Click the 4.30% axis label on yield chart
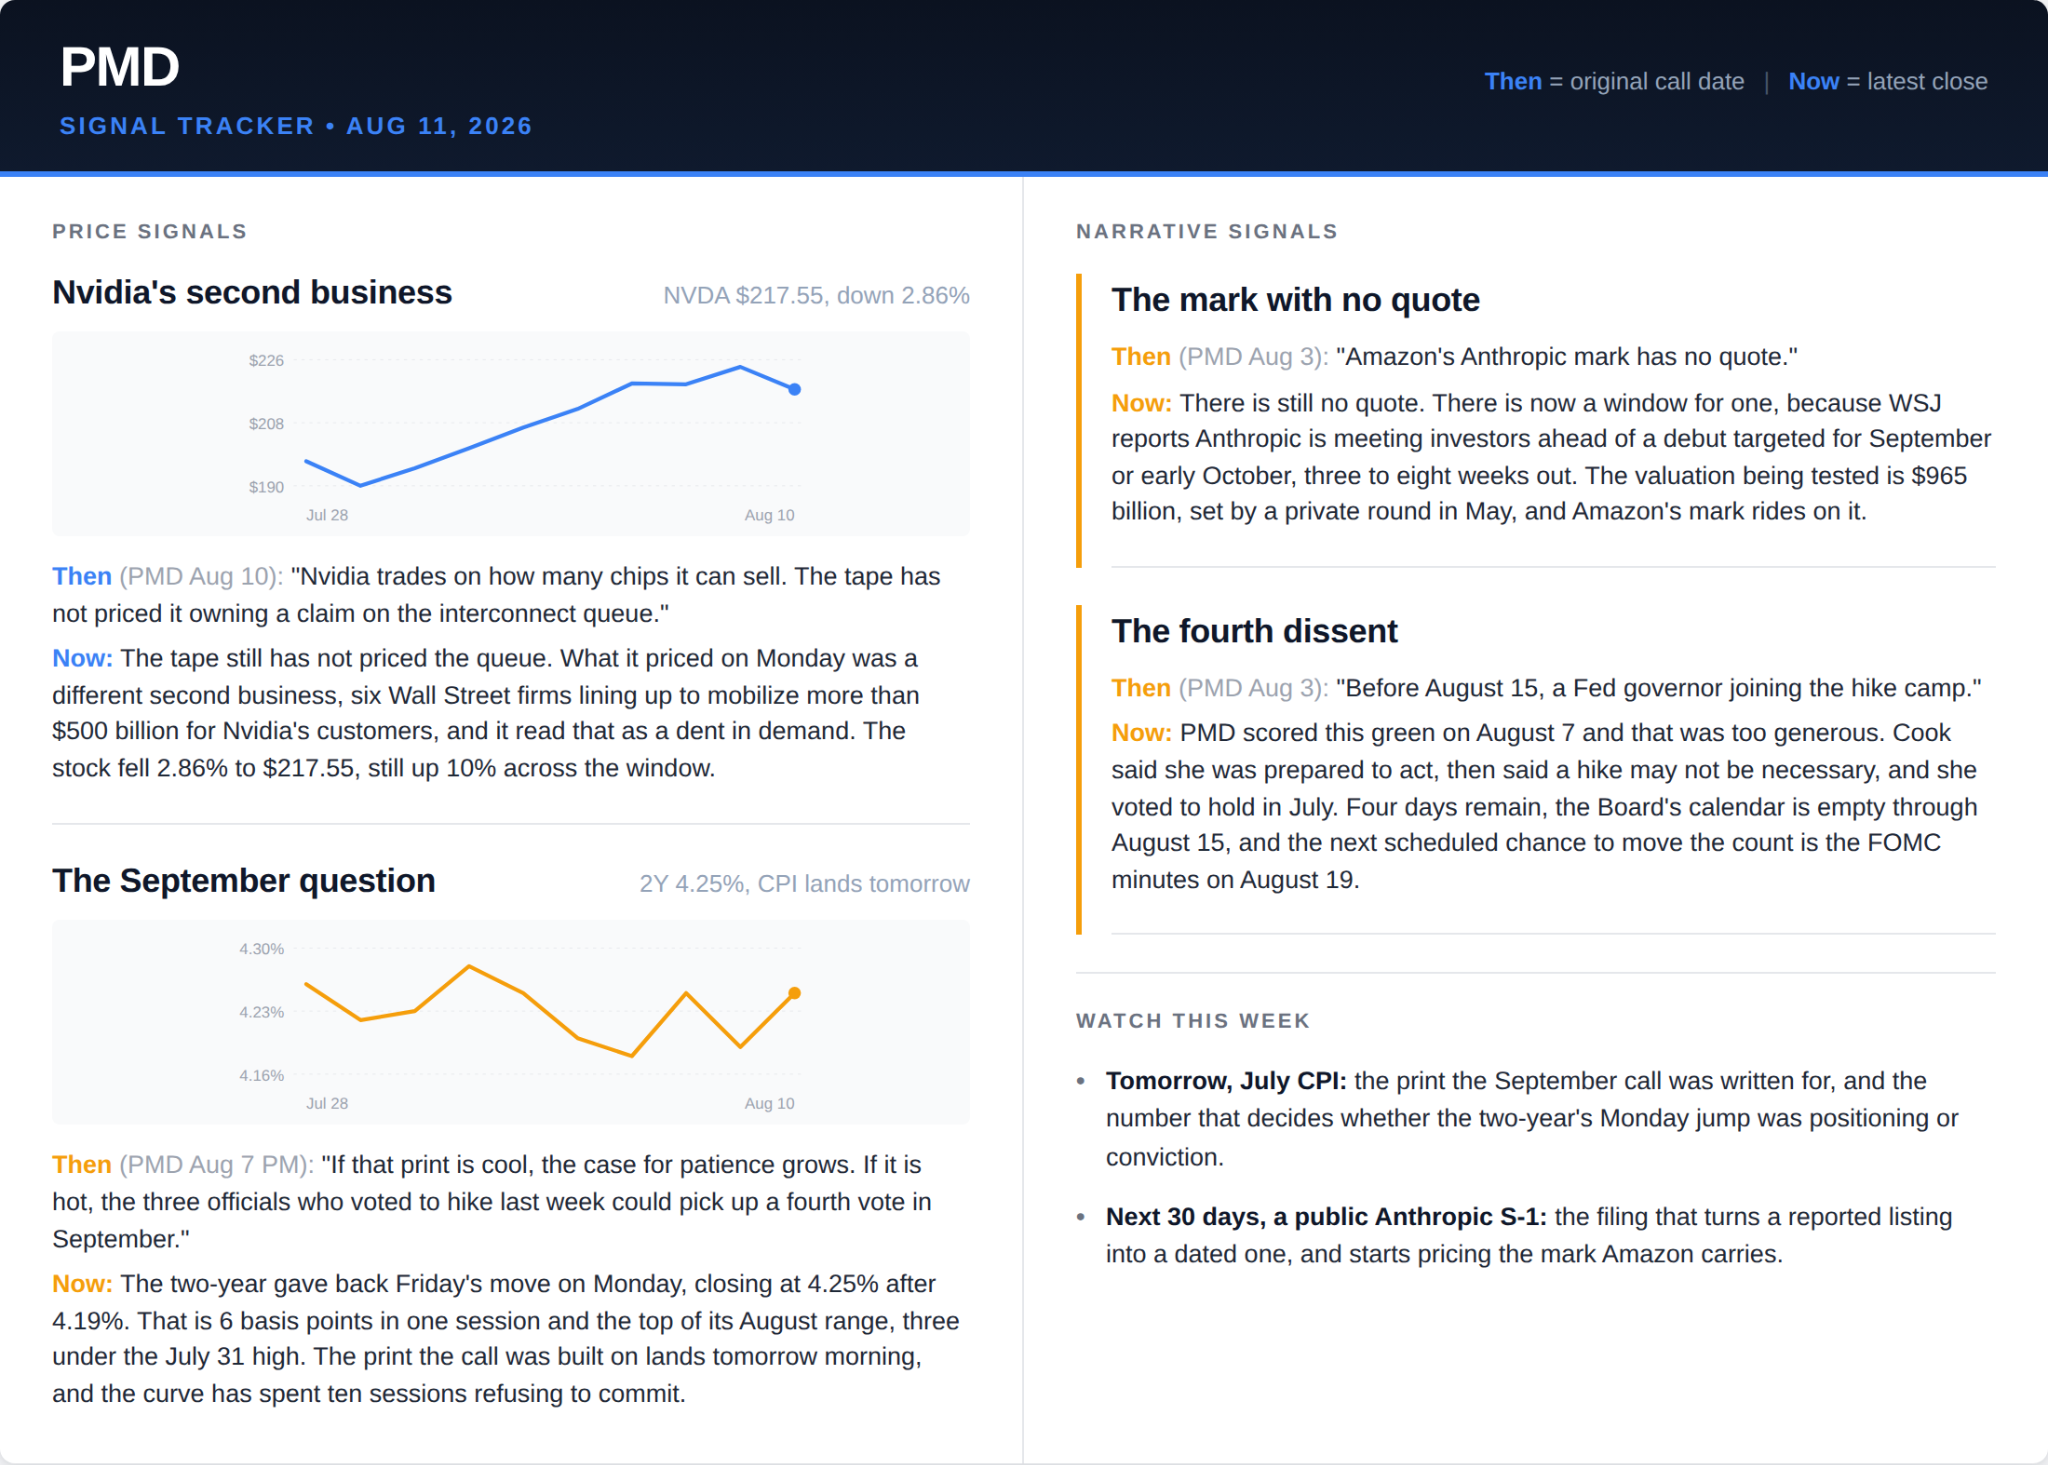 coord(261,948)
